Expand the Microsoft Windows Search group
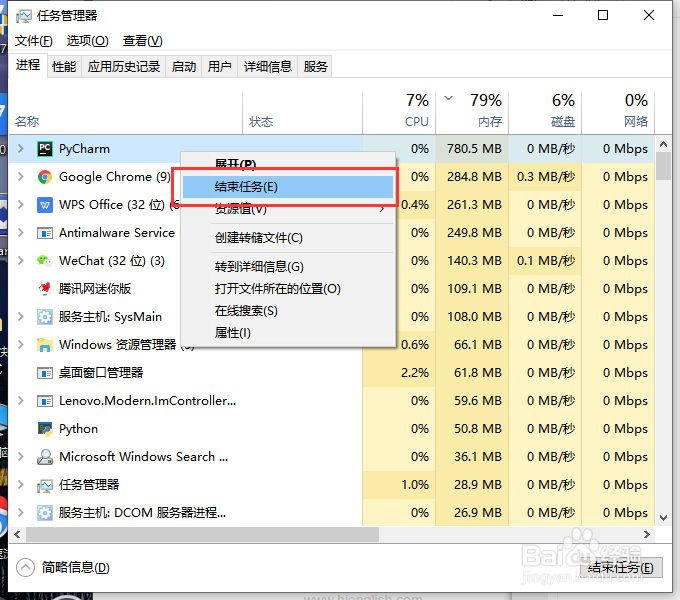 coord(20,457)
